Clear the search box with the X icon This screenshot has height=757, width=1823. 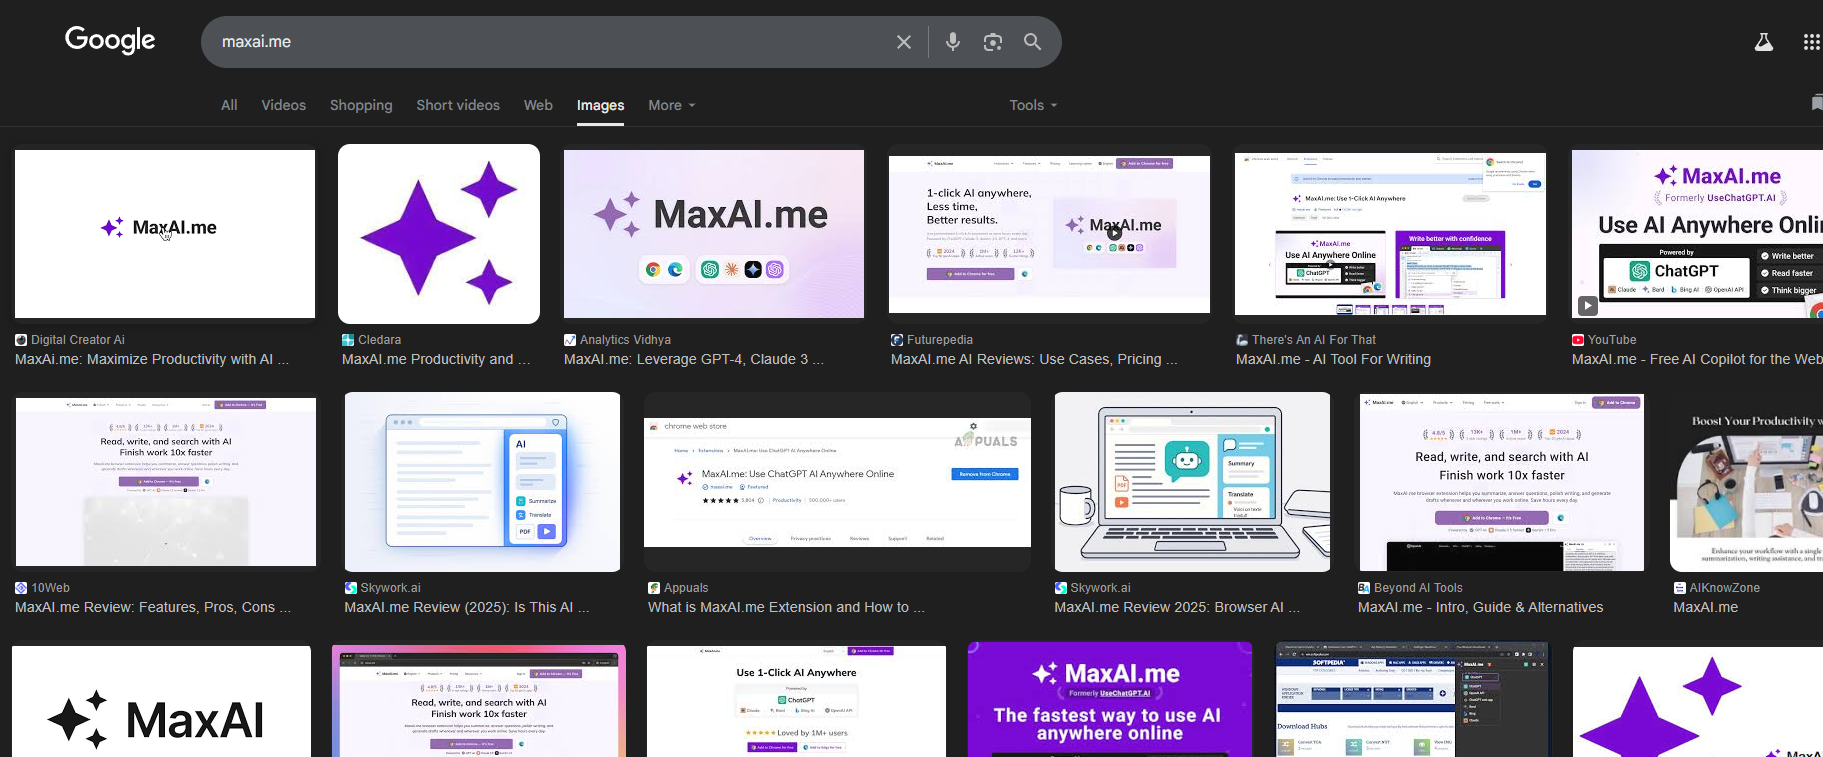[904, 42]
